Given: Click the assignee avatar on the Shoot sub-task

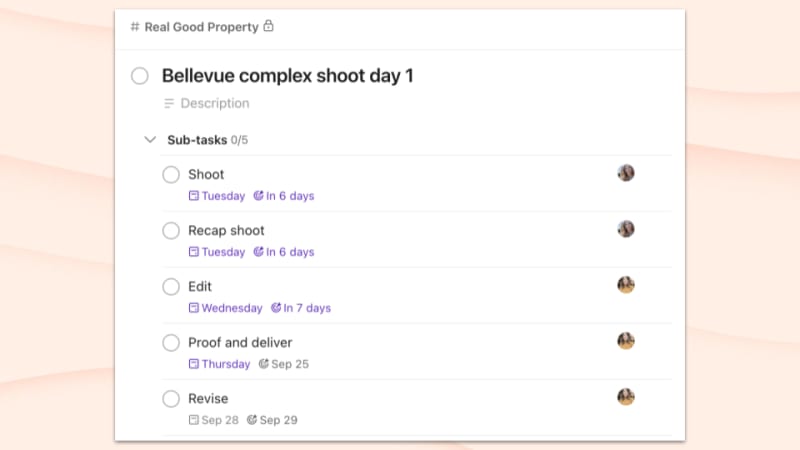Looking at the screenshot, I should [626, 173].
